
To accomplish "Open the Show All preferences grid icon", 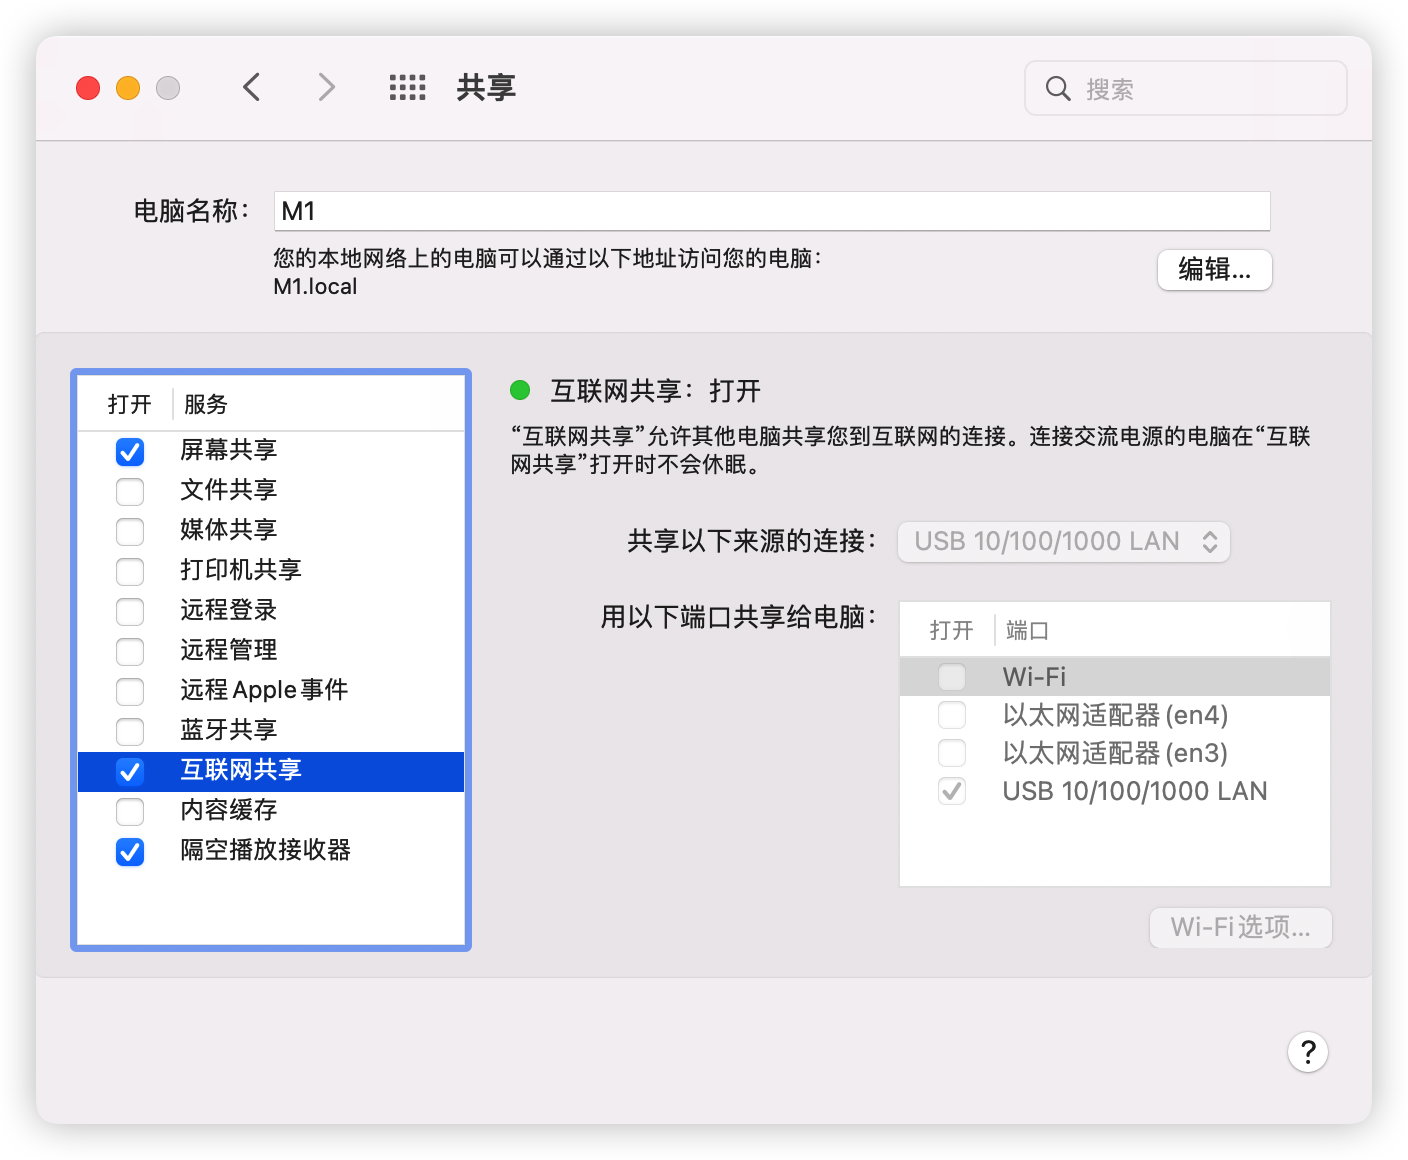I will pos(406,87).
